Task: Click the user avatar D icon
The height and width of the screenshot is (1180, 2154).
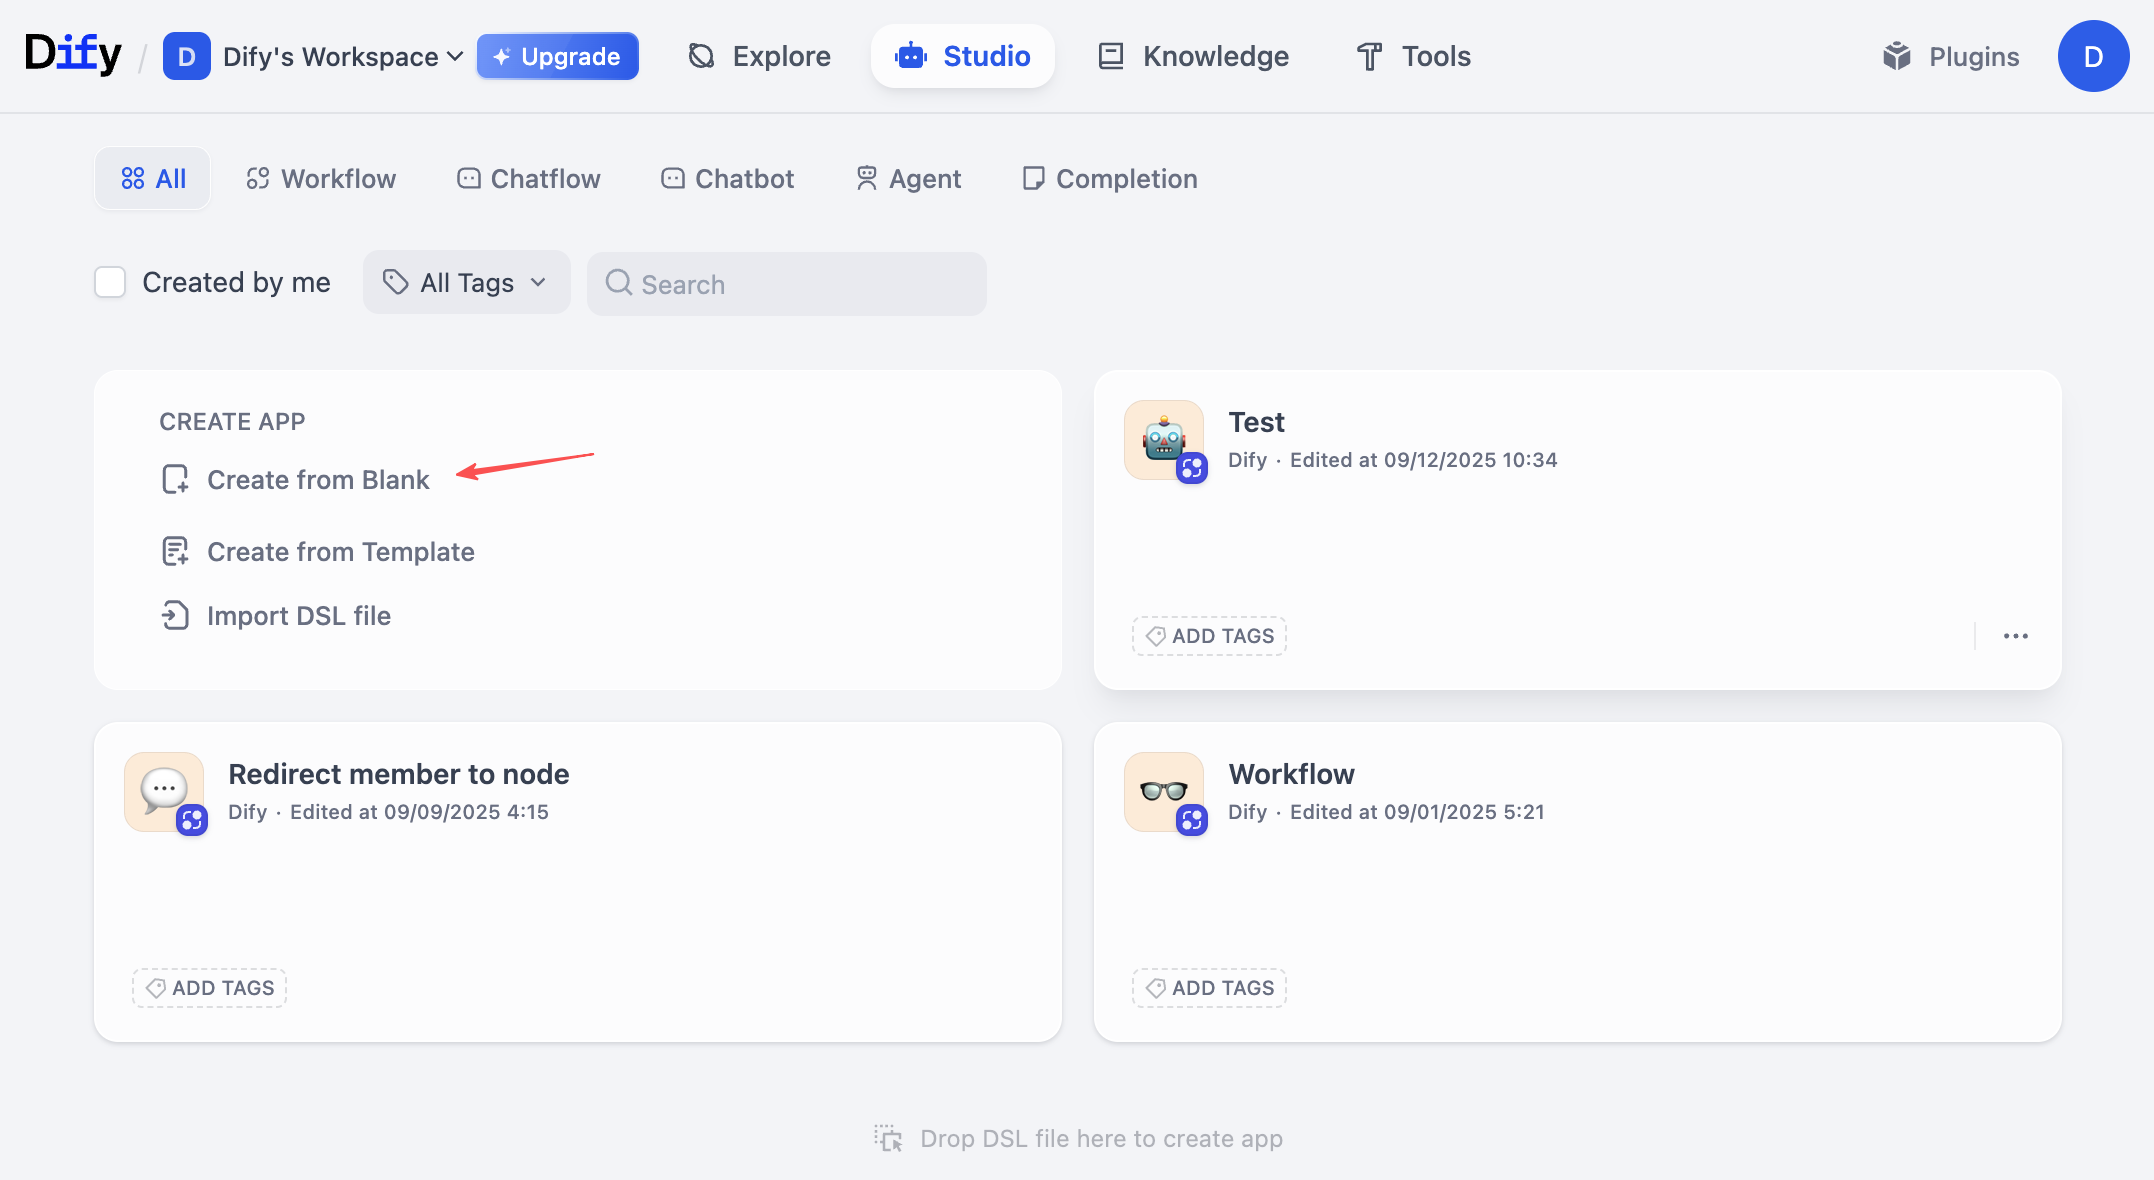Action: pyautogui.click(x=2093, y=57)
